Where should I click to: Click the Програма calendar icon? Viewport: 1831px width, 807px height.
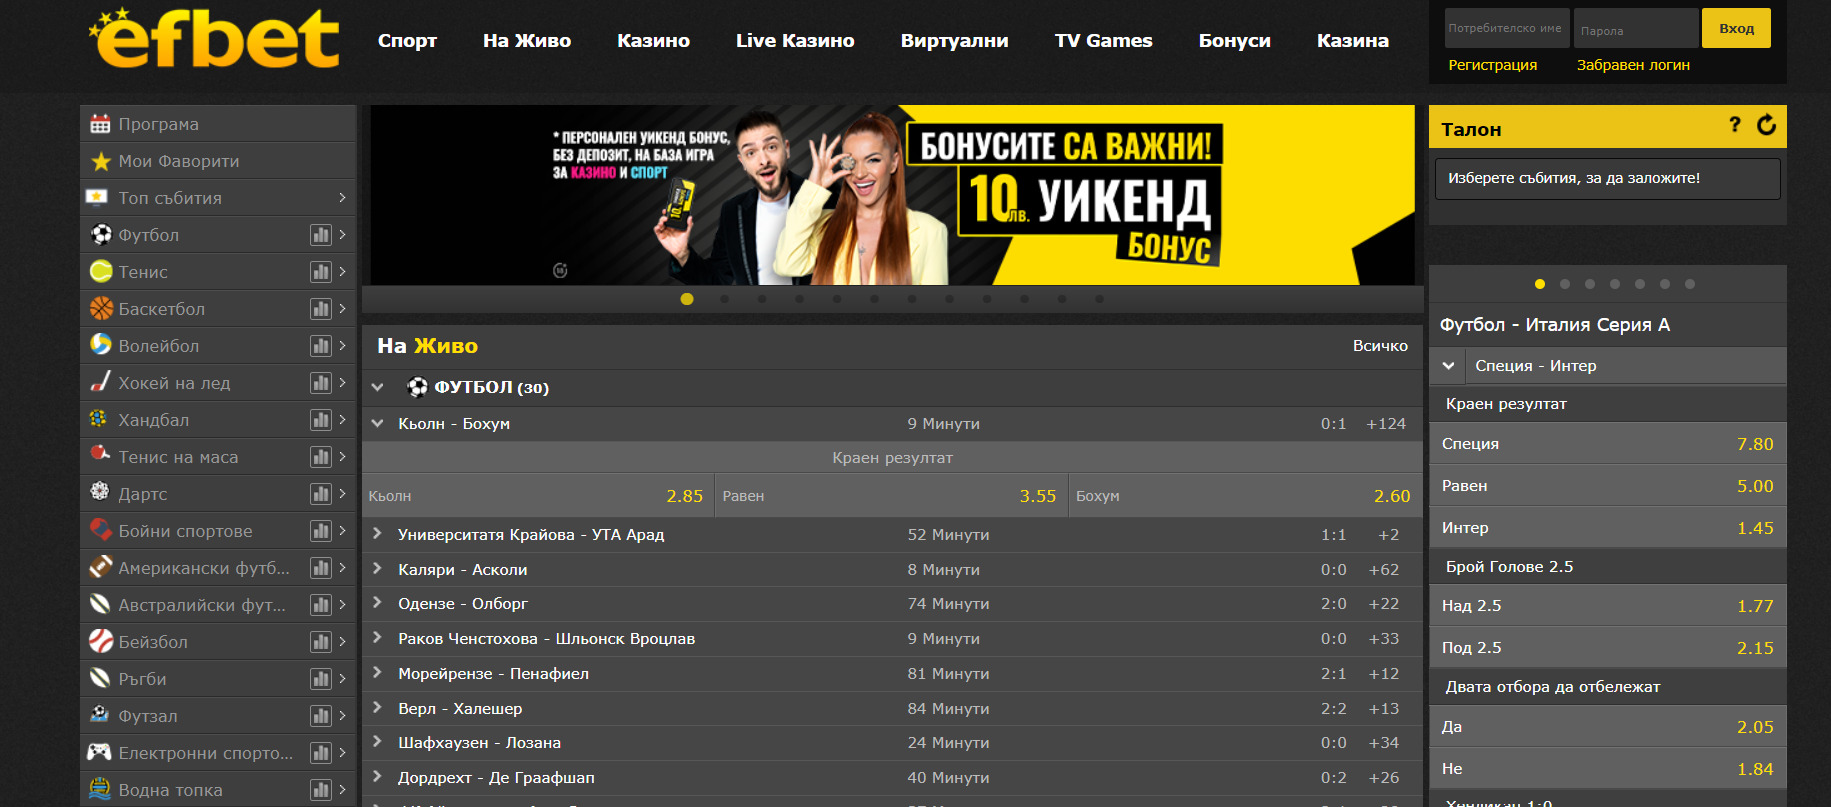[x=100, y=124]
